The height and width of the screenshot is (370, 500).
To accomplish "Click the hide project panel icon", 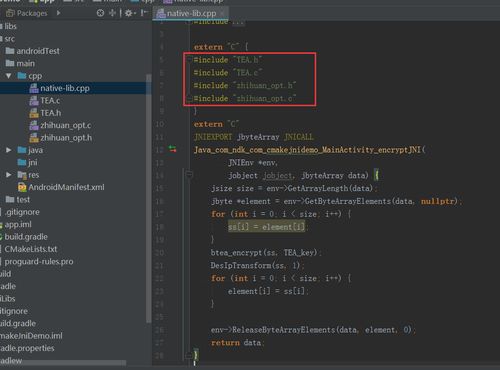I will coord(144,13).
